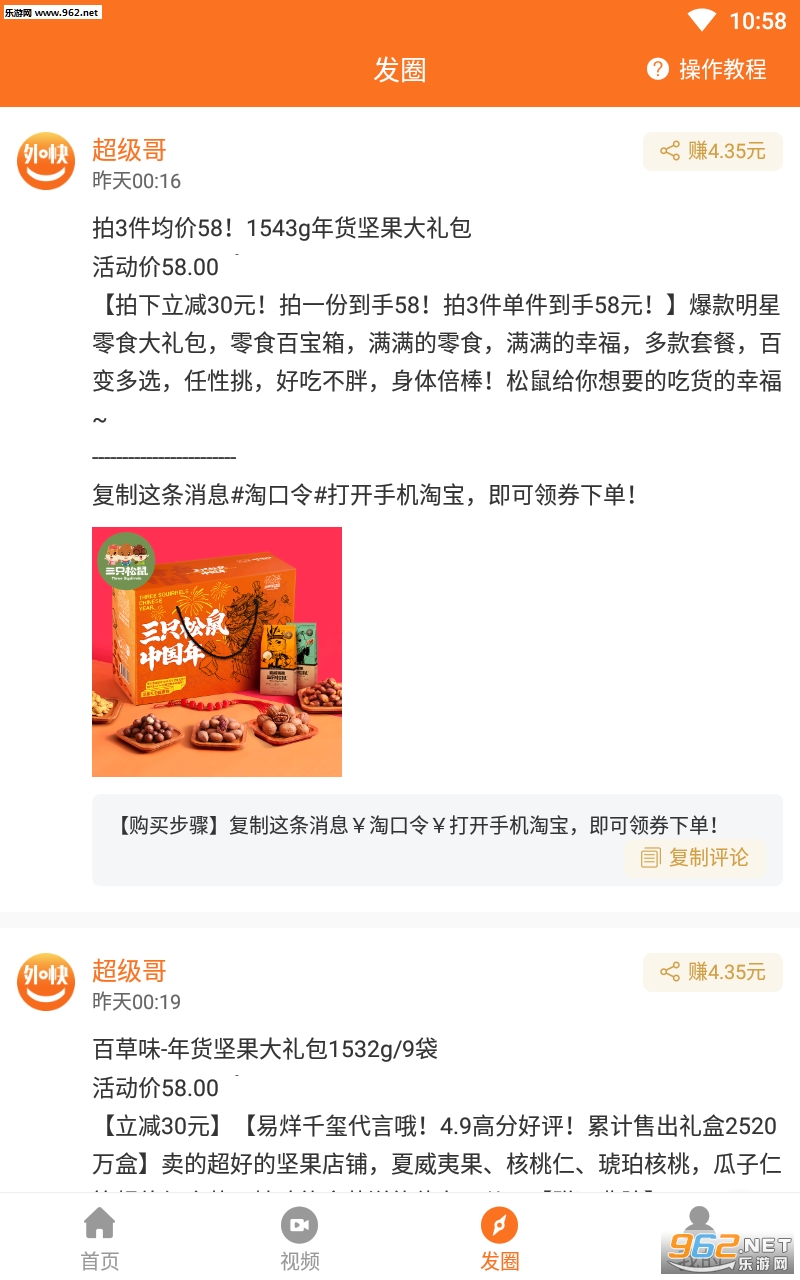Viewport: 800px width, 1280px height.
Task: Tap the share icon in the first post's 赚4.35元 button
Action: [670, 152]
